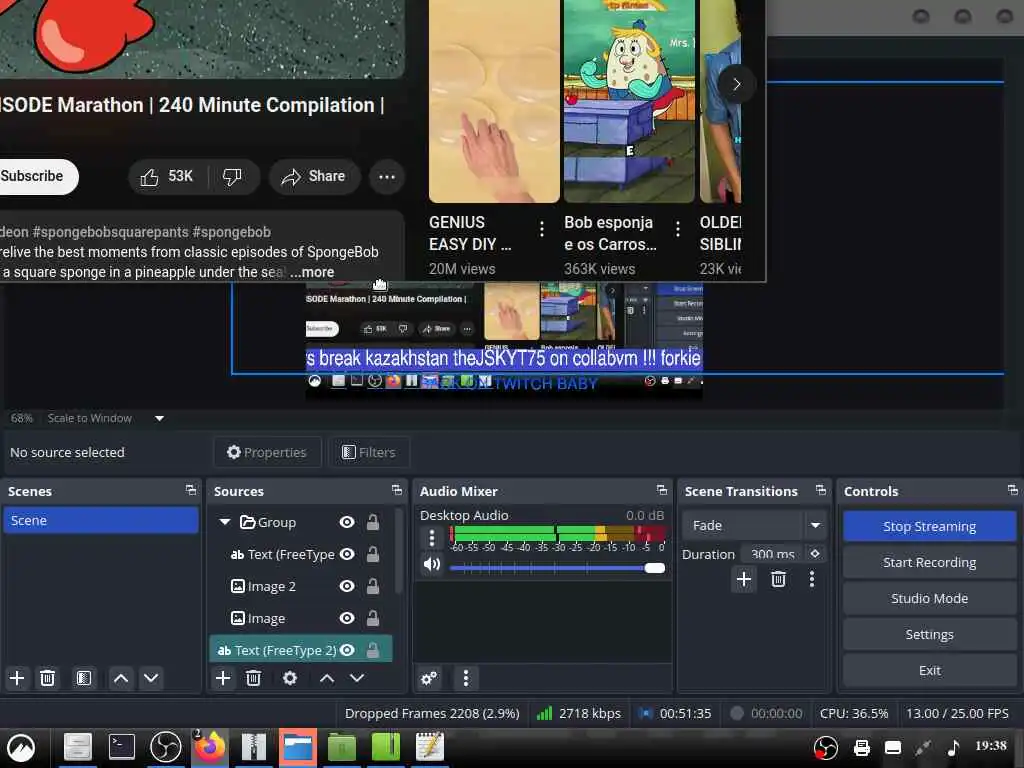The height and width of the screenshot is (768, 1024).
Task: Expand YouTube description with ...more
Action: point(312,272)
